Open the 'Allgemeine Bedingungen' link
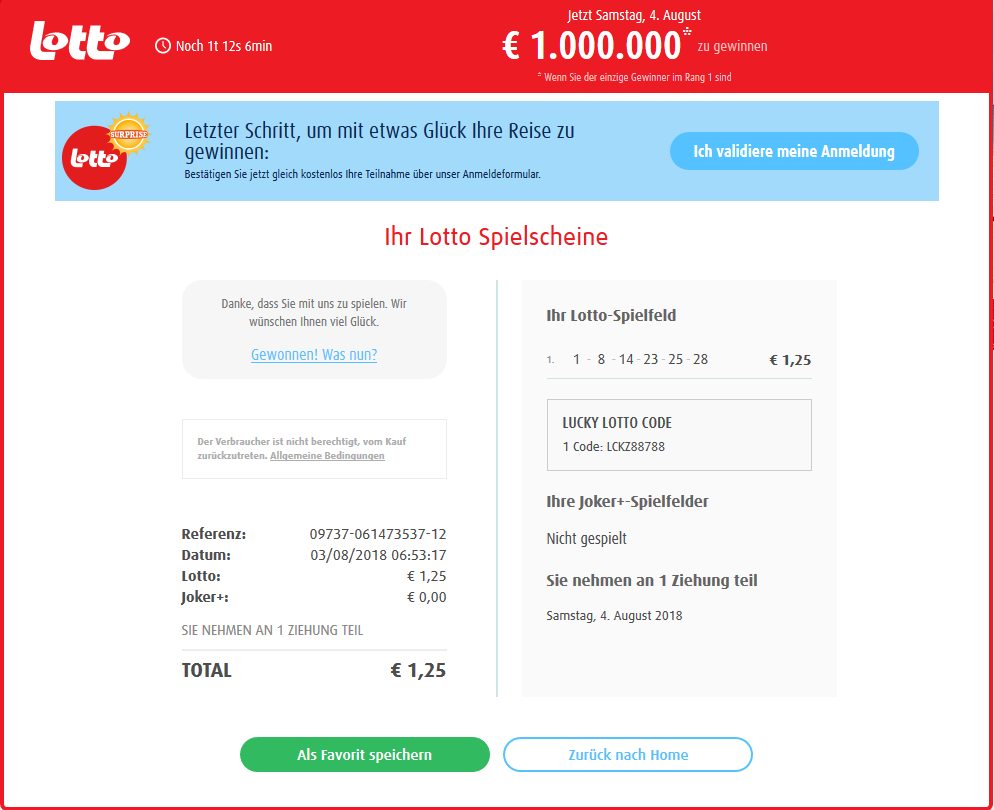Viewport: 994px width, 810px height. pyautogui.click(x=327, y=456)
